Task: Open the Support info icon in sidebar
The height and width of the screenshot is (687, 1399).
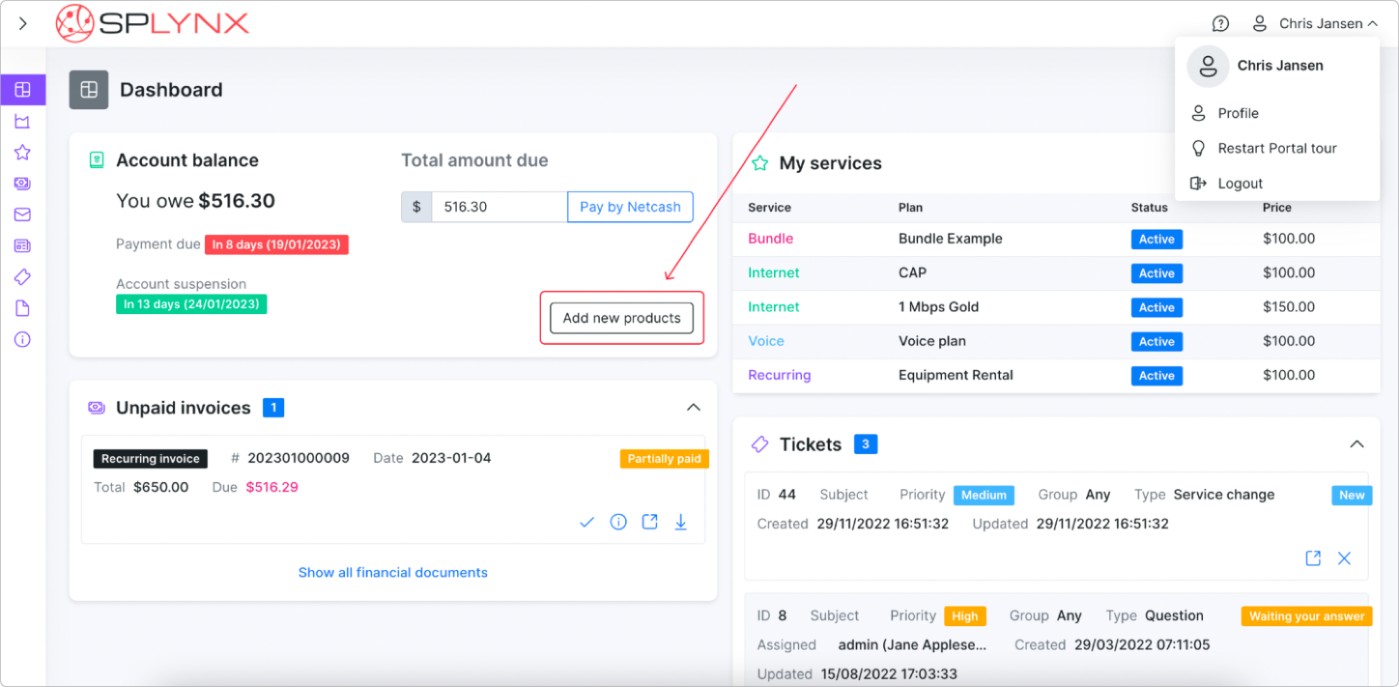Action: [x=22, y=339]
